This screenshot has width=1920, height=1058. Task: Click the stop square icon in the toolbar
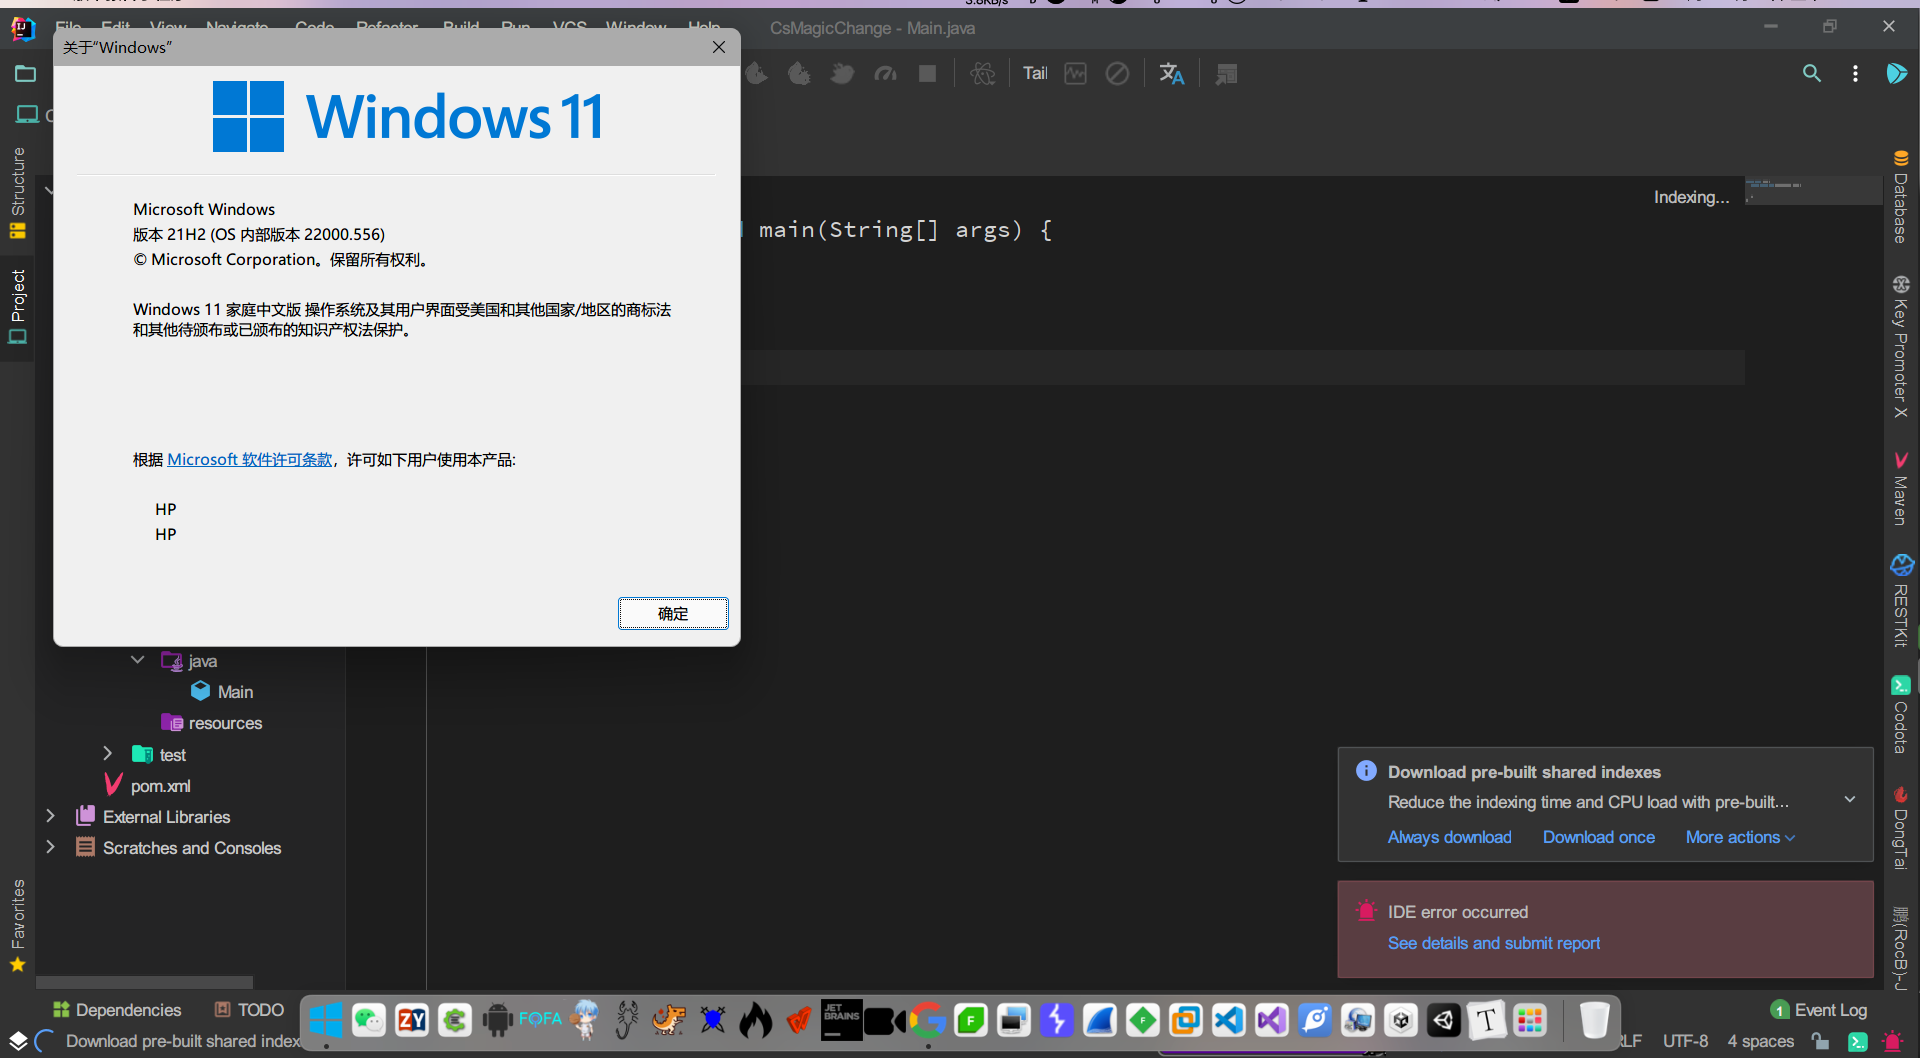(x=928, y=73)
